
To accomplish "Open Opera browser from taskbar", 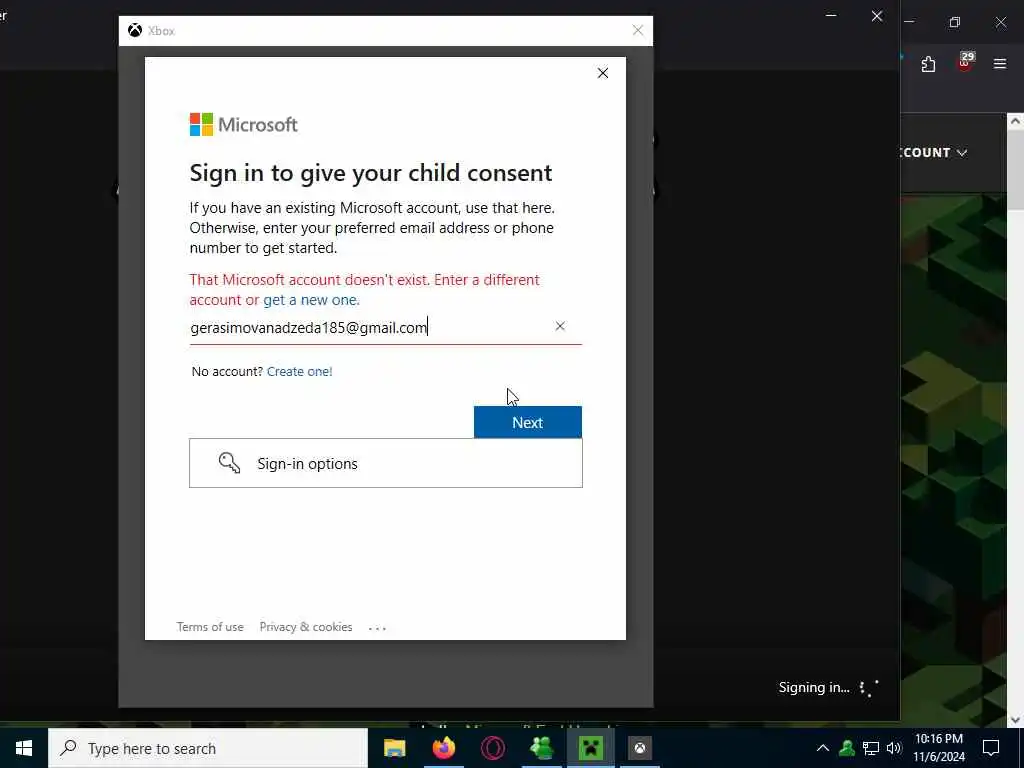I will [x=492, y=748].
